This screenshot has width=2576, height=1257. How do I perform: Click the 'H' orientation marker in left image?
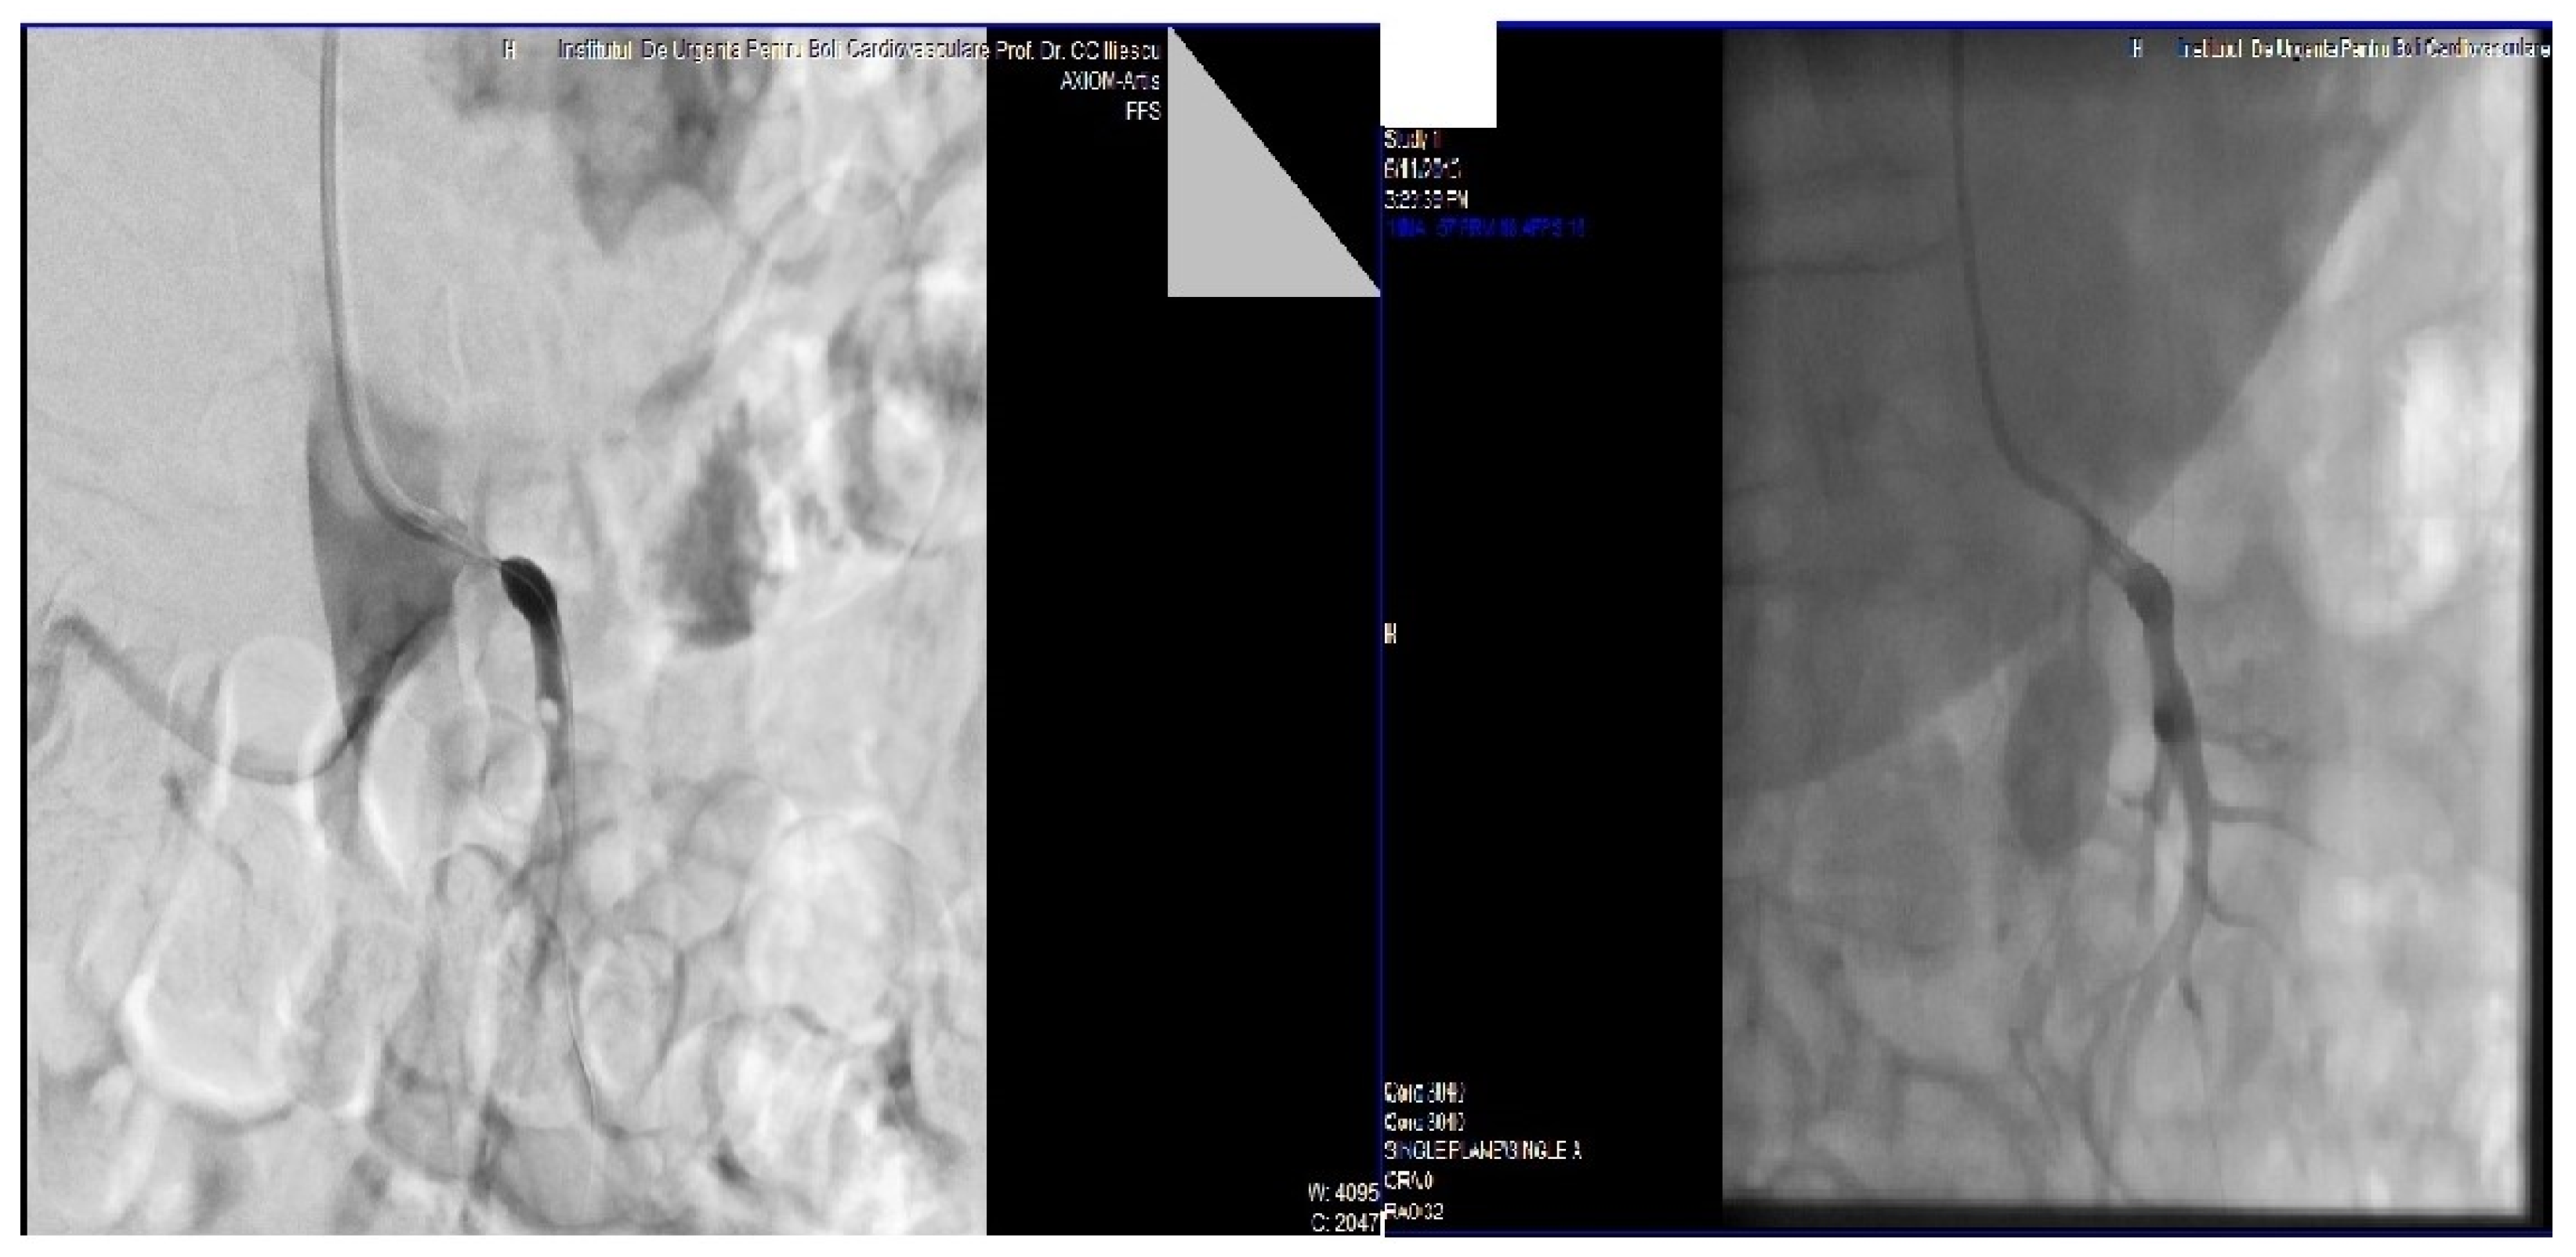[x=509, y=50]
